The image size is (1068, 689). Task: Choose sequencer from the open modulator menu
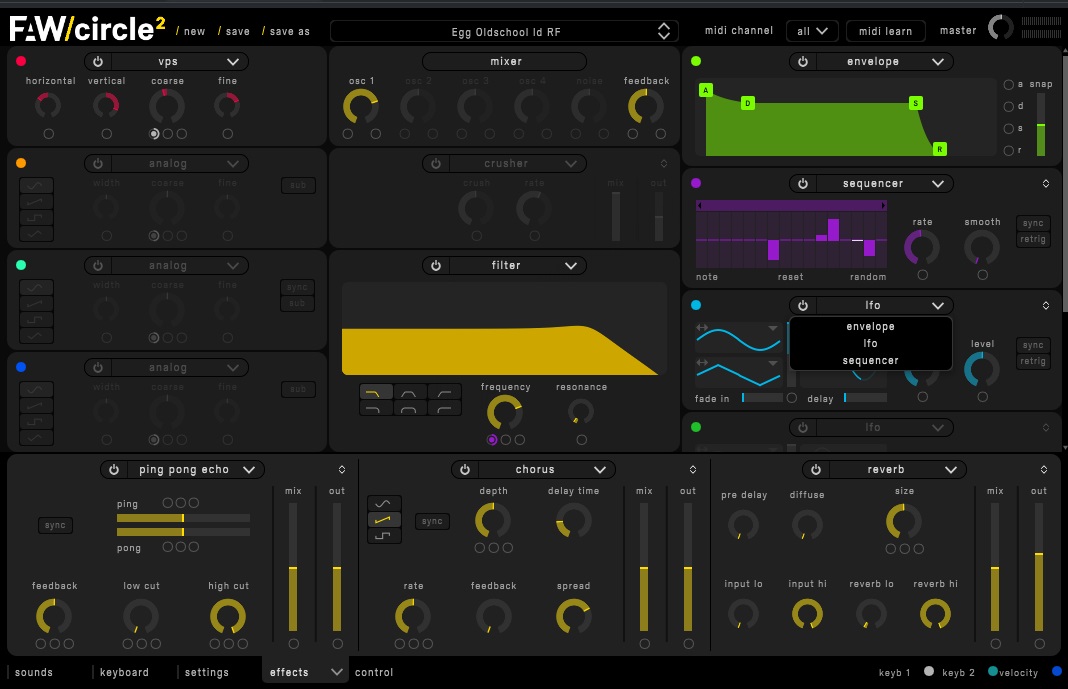(870, 359)
